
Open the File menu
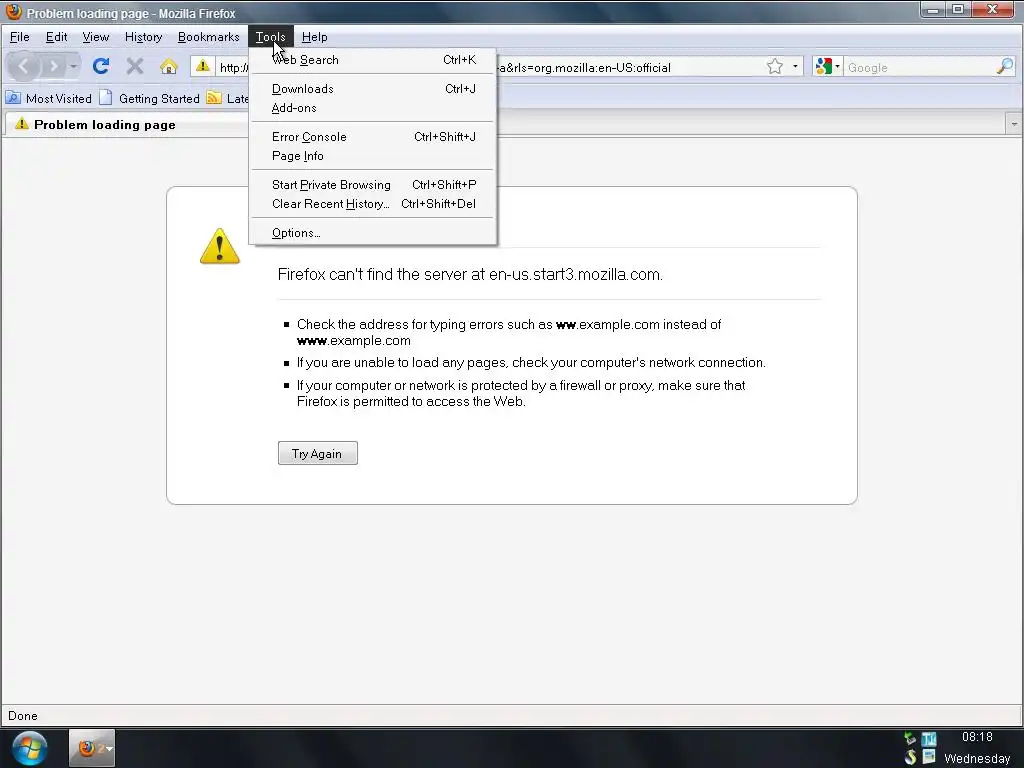pyautogui.click(x=20, y=37)
